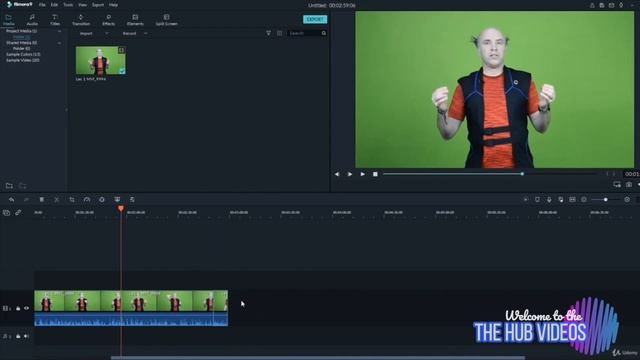Switch to the Titles tab
This screenshot has height=360, width=640.
pyautogui.click(x=55, y=20)
